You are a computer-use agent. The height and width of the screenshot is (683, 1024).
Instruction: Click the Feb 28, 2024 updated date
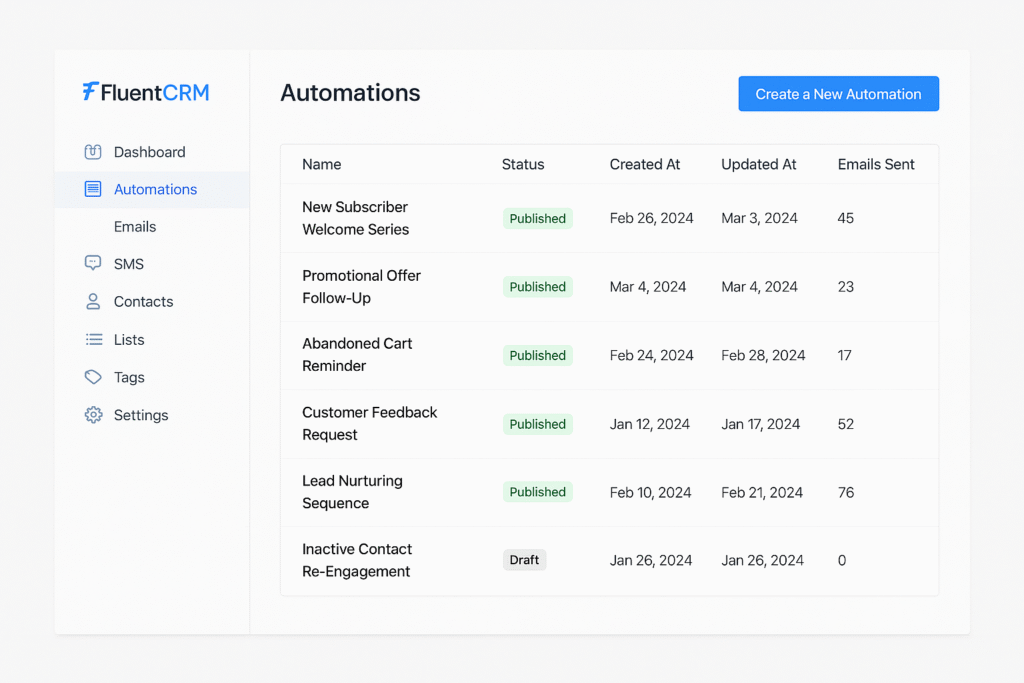tap(763, 355)
